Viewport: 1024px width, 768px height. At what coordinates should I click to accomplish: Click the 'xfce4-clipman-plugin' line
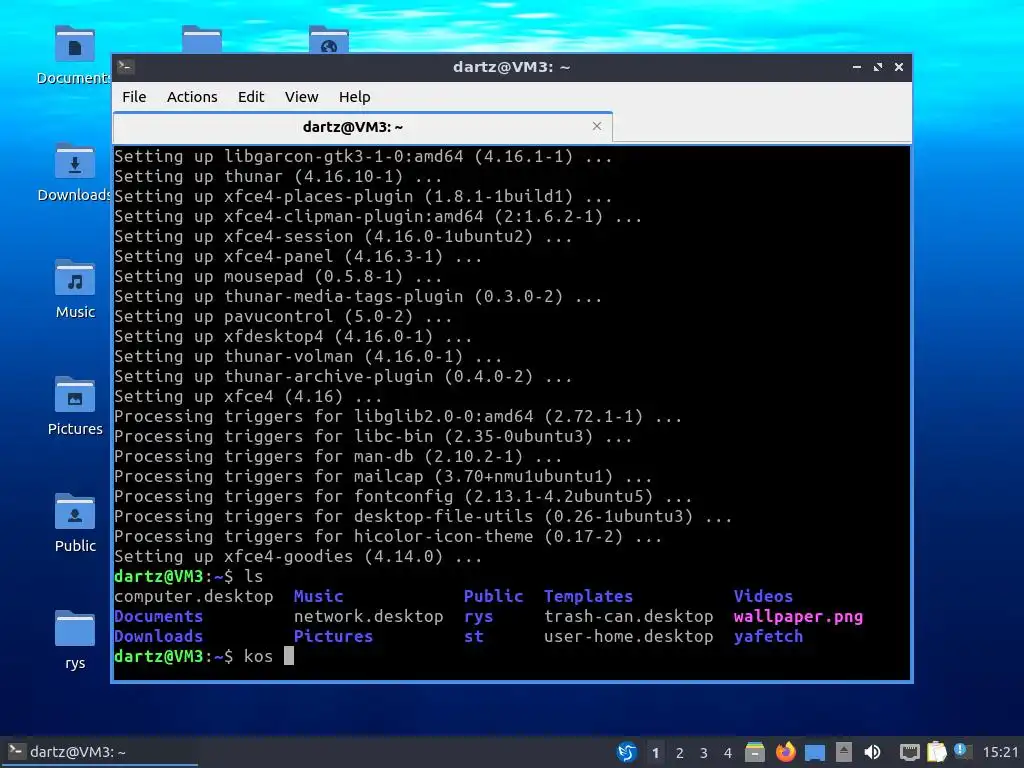pos(378,216)
